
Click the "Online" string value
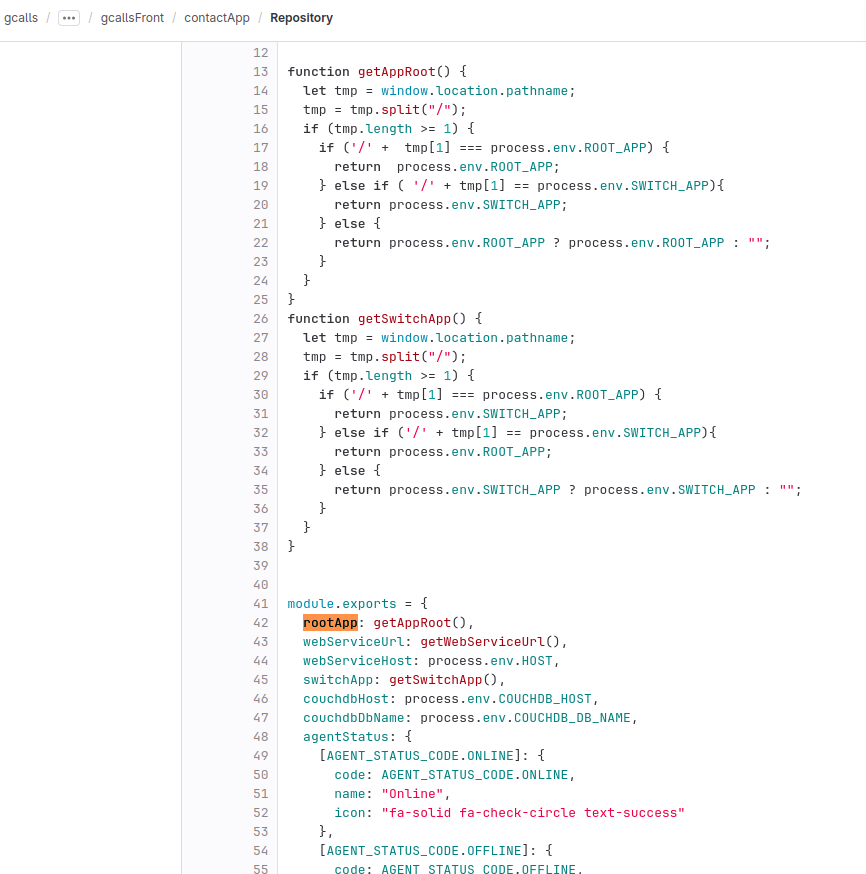(x=410, y=794)
